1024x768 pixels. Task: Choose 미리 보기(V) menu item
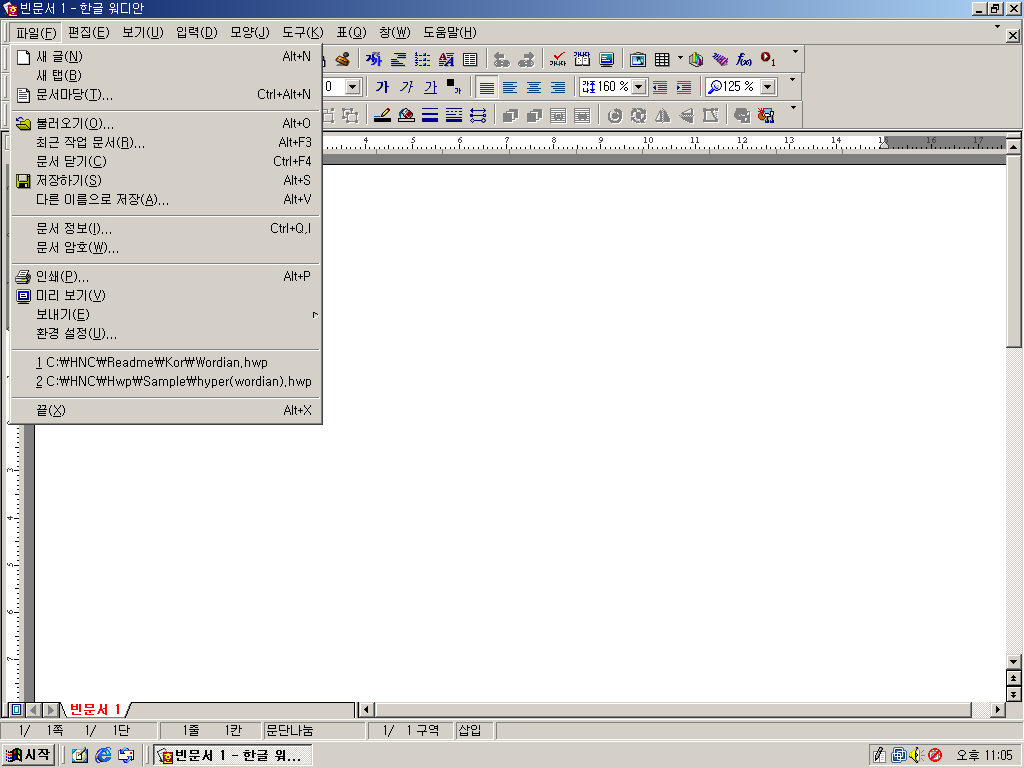tap(165, 296)
